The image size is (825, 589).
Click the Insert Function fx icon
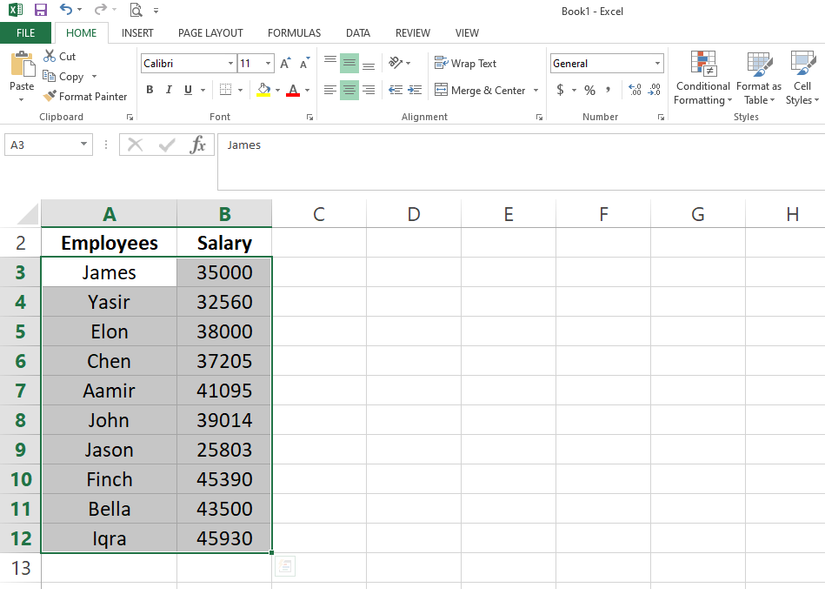198,145
